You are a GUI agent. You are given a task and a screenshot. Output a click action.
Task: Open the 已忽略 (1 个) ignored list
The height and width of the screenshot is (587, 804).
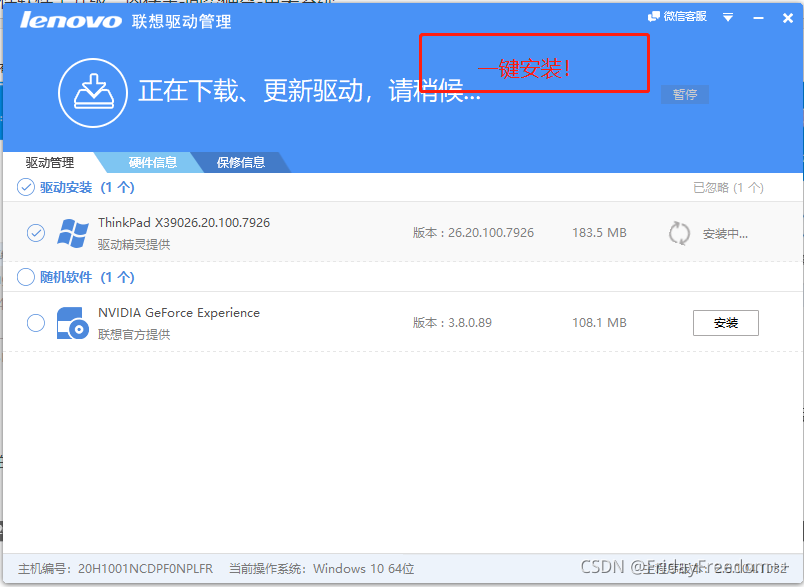pyautogui.click(x=728, y=188)
